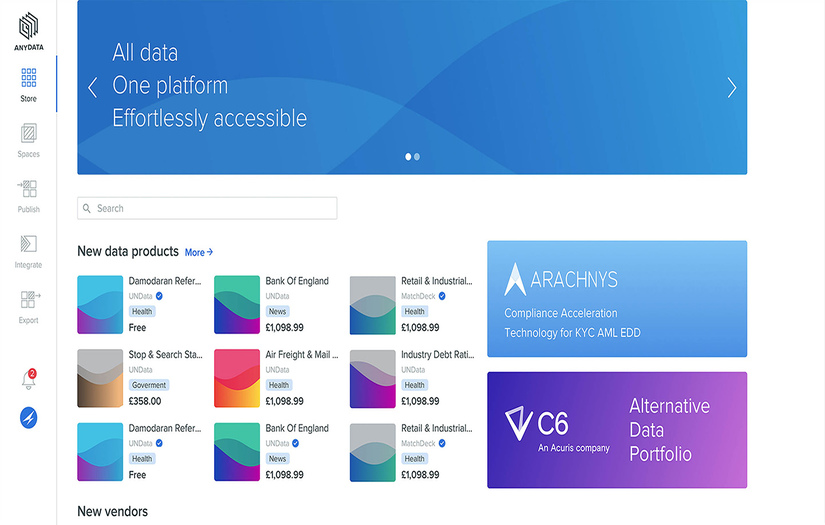Viewport: 825px width, 525px height.
Task: Open notifications bell with 2 alerts
Action: pyautogui.click(x=29, y=379)
